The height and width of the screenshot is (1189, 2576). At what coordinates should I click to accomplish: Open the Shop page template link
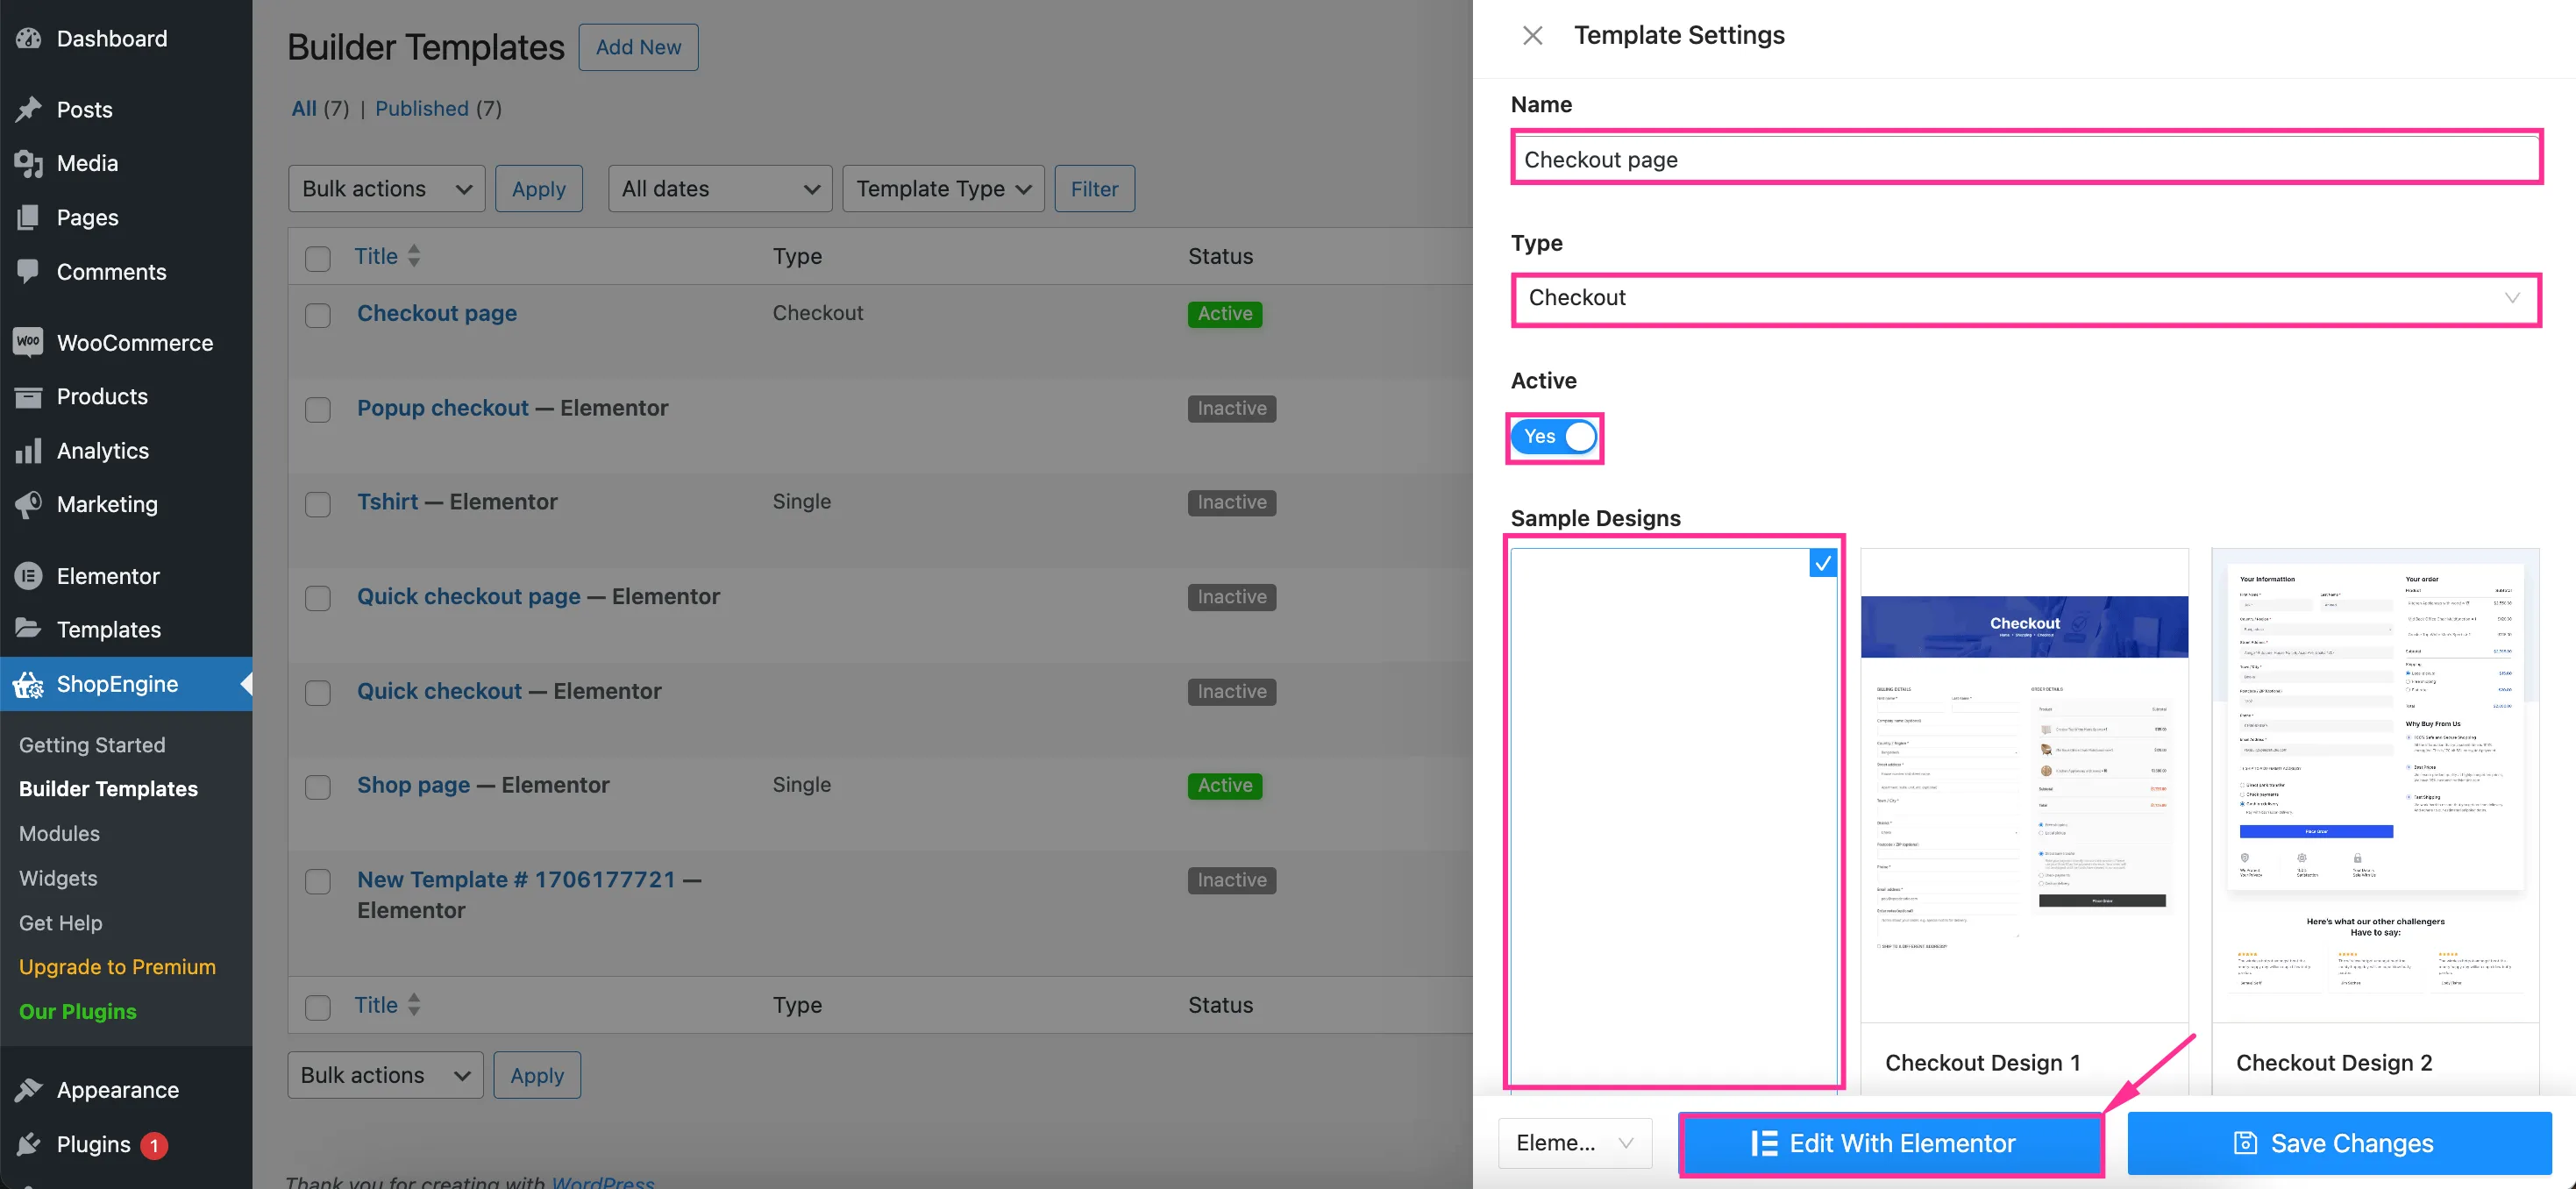[x=414, y=785]
